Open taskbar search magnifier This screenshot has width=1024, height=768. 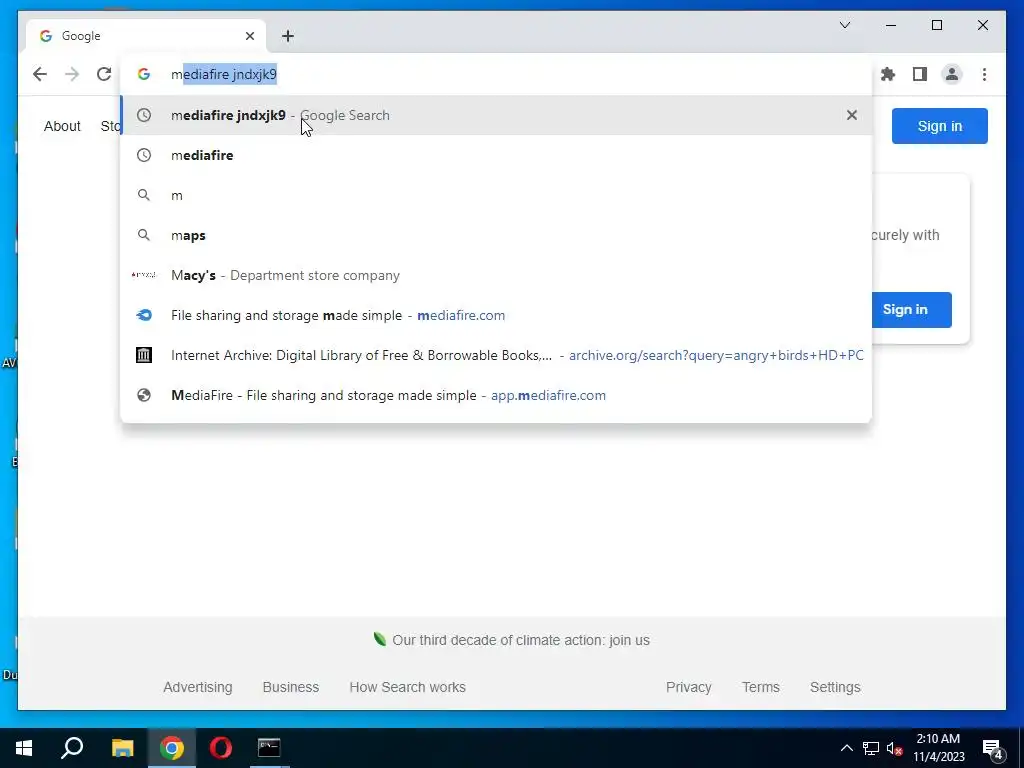(72, 748)
